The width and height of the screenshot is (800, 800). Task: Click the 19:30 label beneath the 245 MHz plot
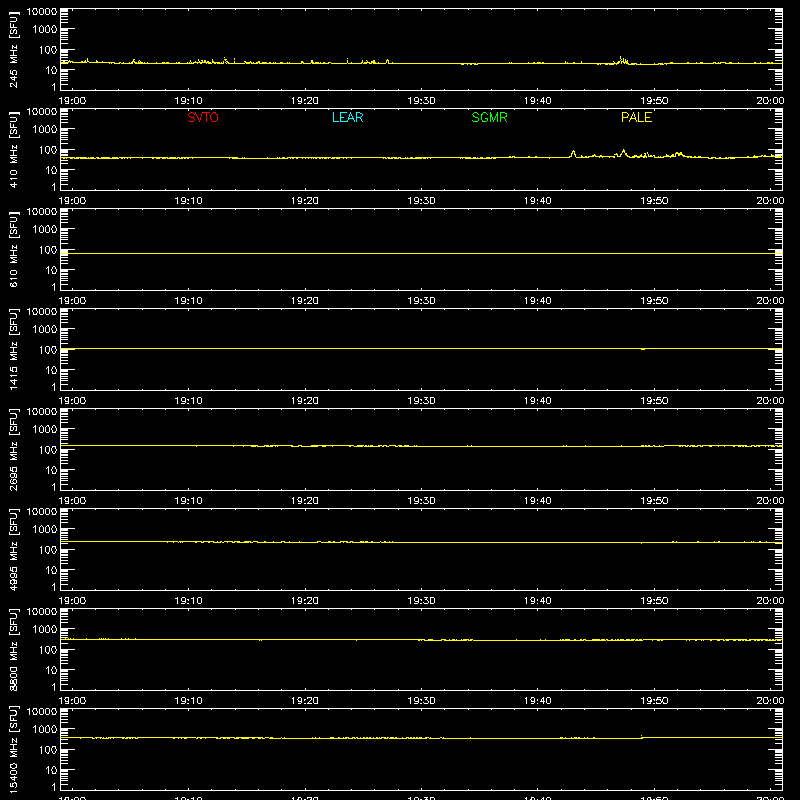(421, 101)
